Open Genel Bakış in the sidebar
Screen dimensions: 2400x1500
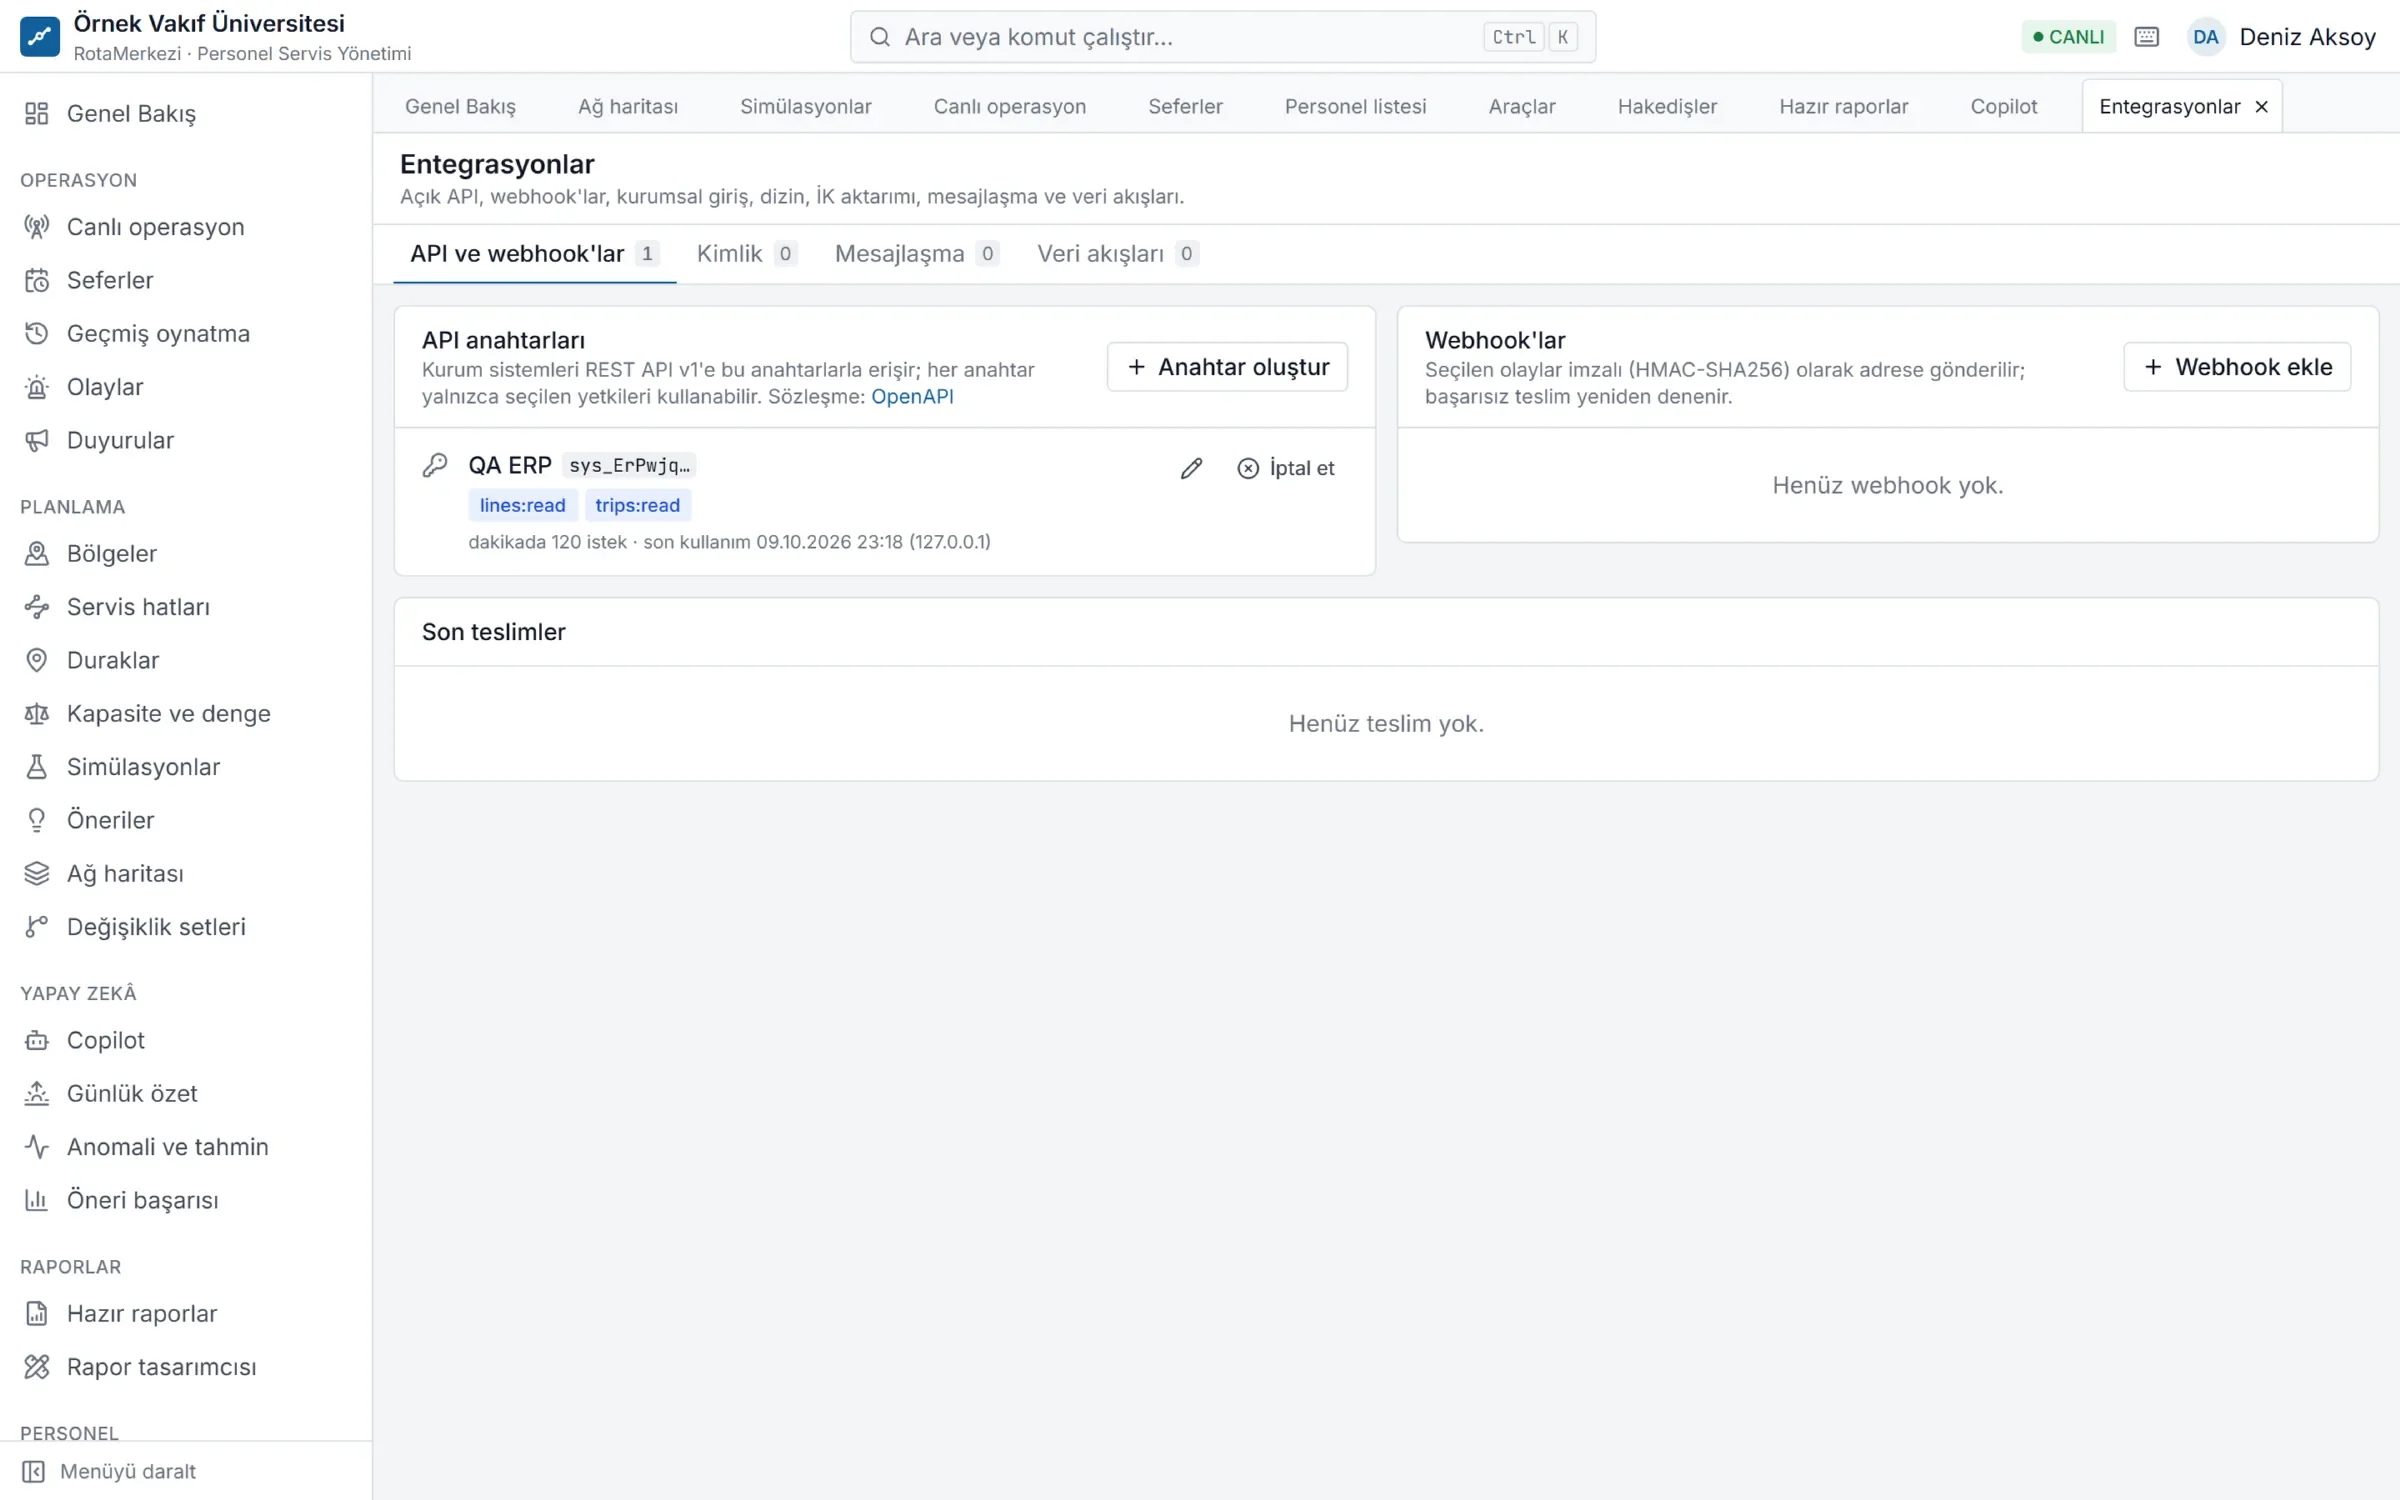point(186,113)
